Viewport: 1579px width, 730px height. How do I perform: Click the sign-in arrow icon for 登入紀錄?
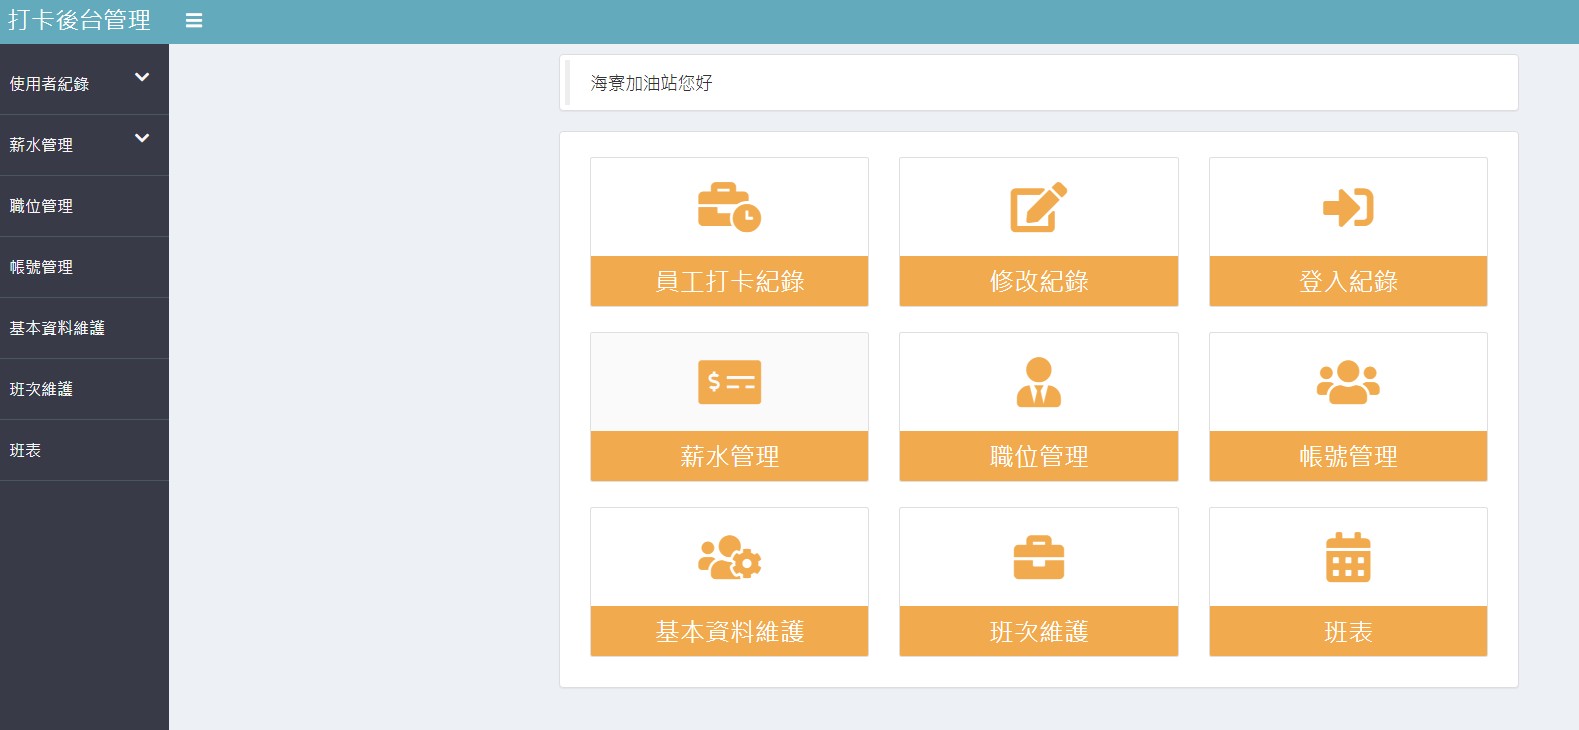coord(1347,207)
